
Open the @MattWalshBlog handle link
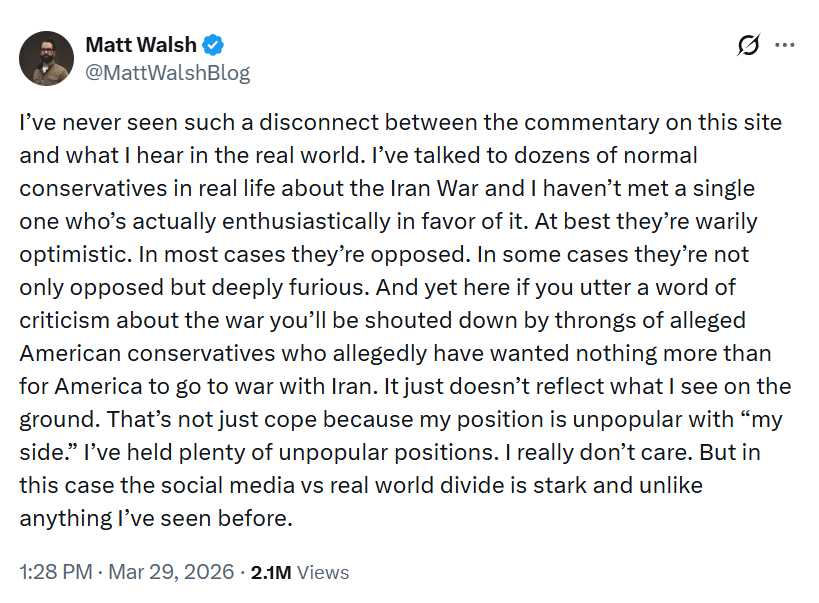click(x=168, y=73)
